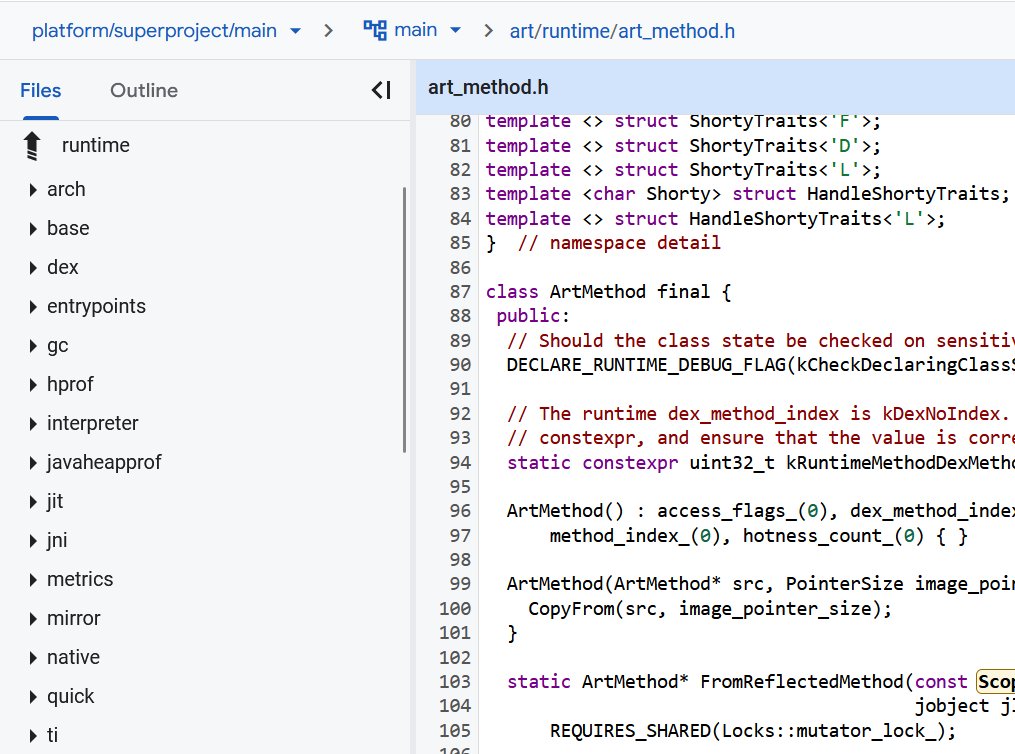Click REQUIRES_SHARED on line 105
This screenshot has height=754, width=1015.
coord(630,731)
